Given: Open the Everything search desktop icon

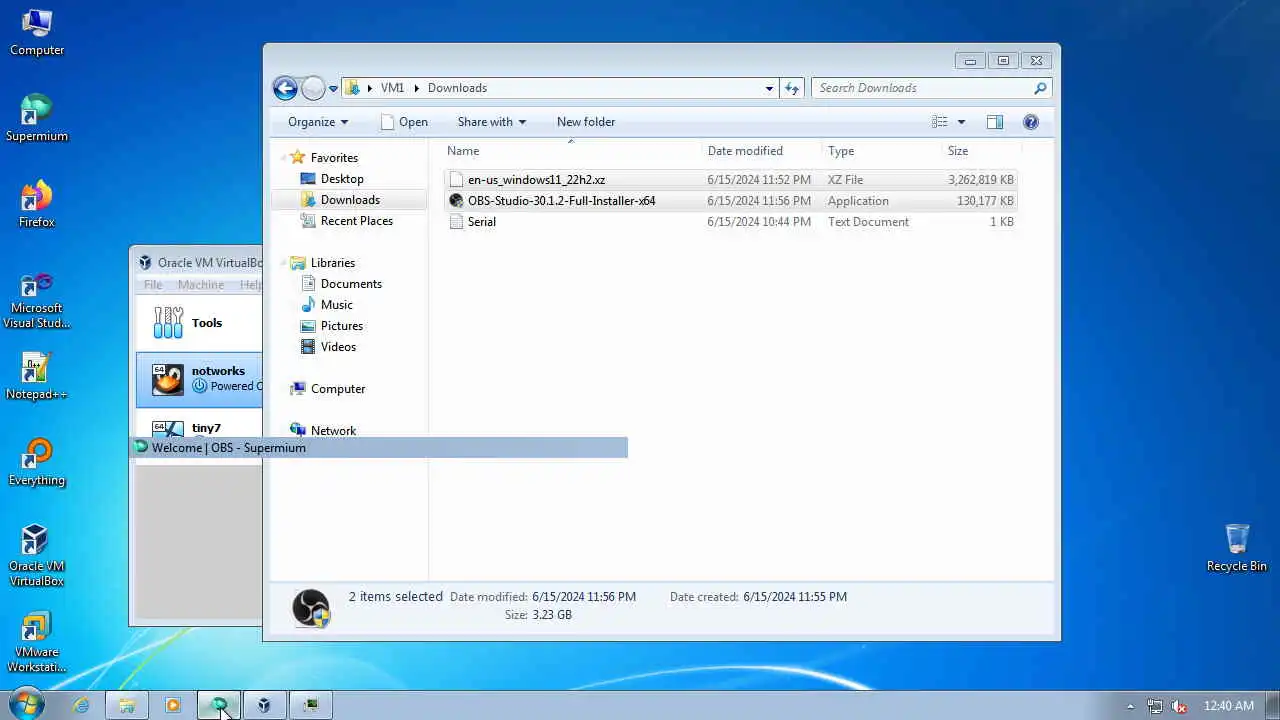Looking at the screenshot, I should point(37,463).
